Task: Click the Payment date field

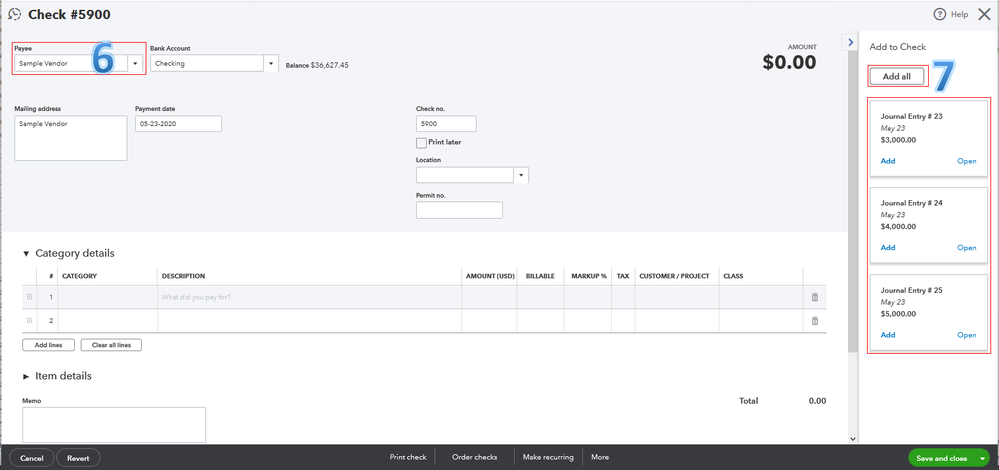Action: point(178,124)
